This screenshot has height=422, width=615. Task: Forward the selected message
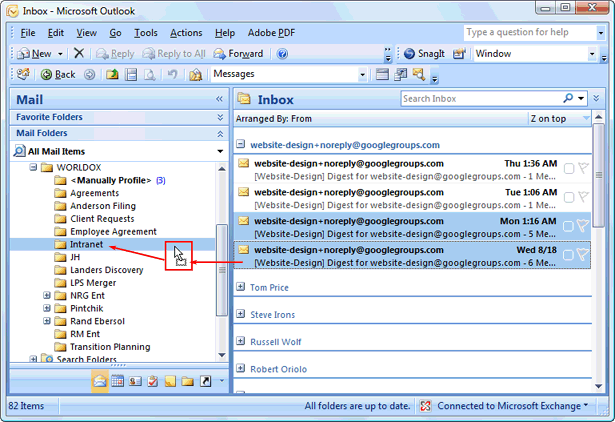coord(238,54)
